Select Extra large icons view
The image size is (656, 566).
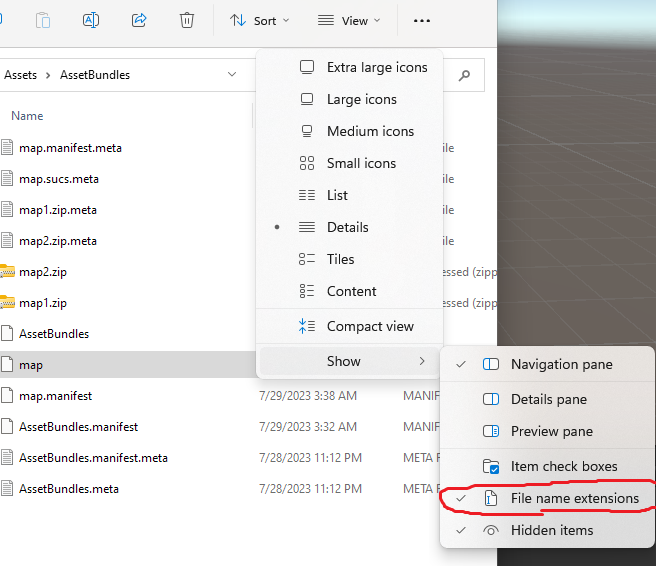(349, 67)
